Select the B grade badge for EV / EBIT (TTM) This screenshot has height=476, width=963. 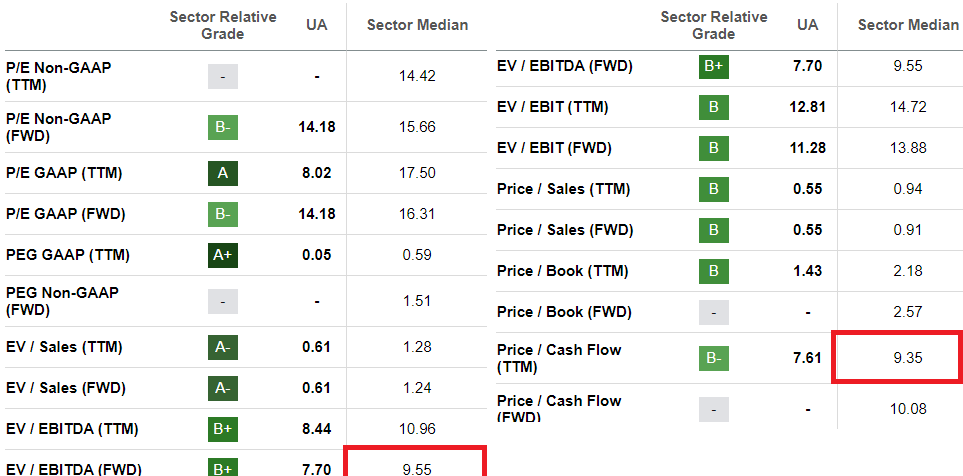tap(714, 107)
